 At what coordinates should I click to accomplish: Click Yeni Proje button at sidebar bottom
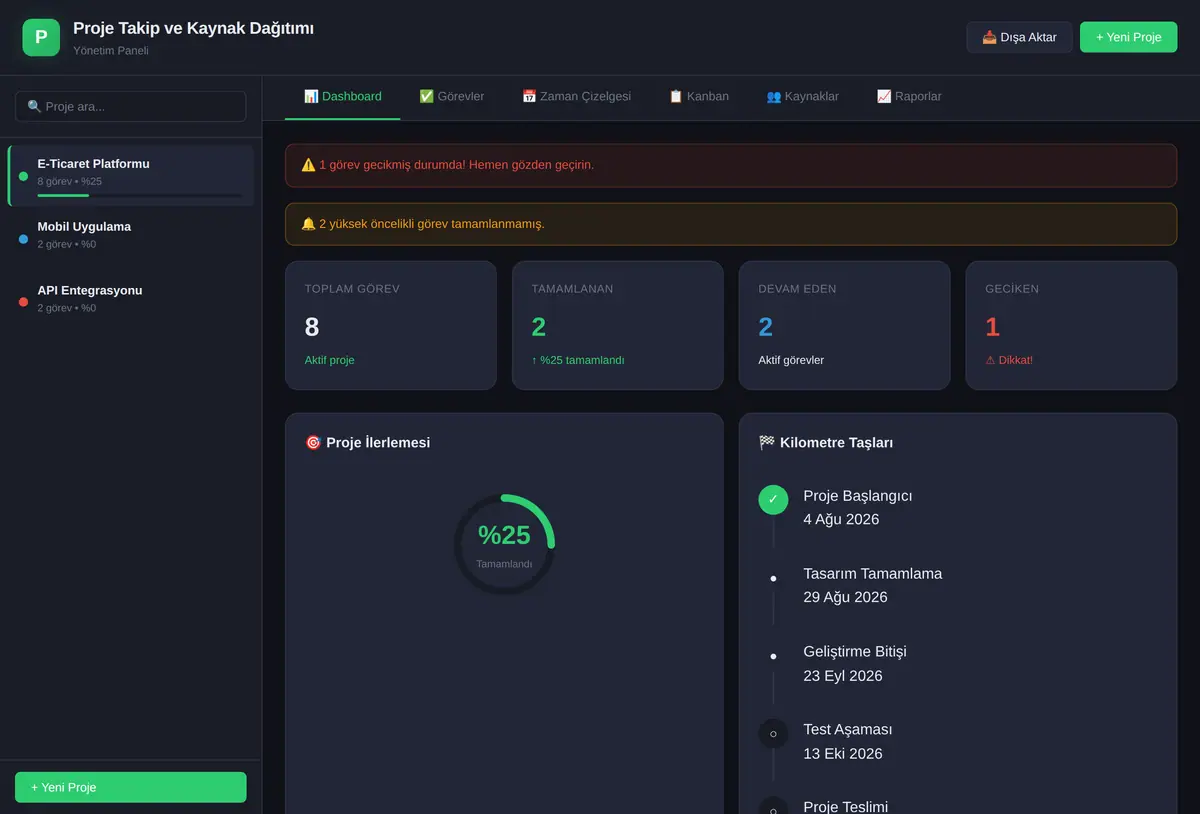pyautogui.click(x=130, y=787)
